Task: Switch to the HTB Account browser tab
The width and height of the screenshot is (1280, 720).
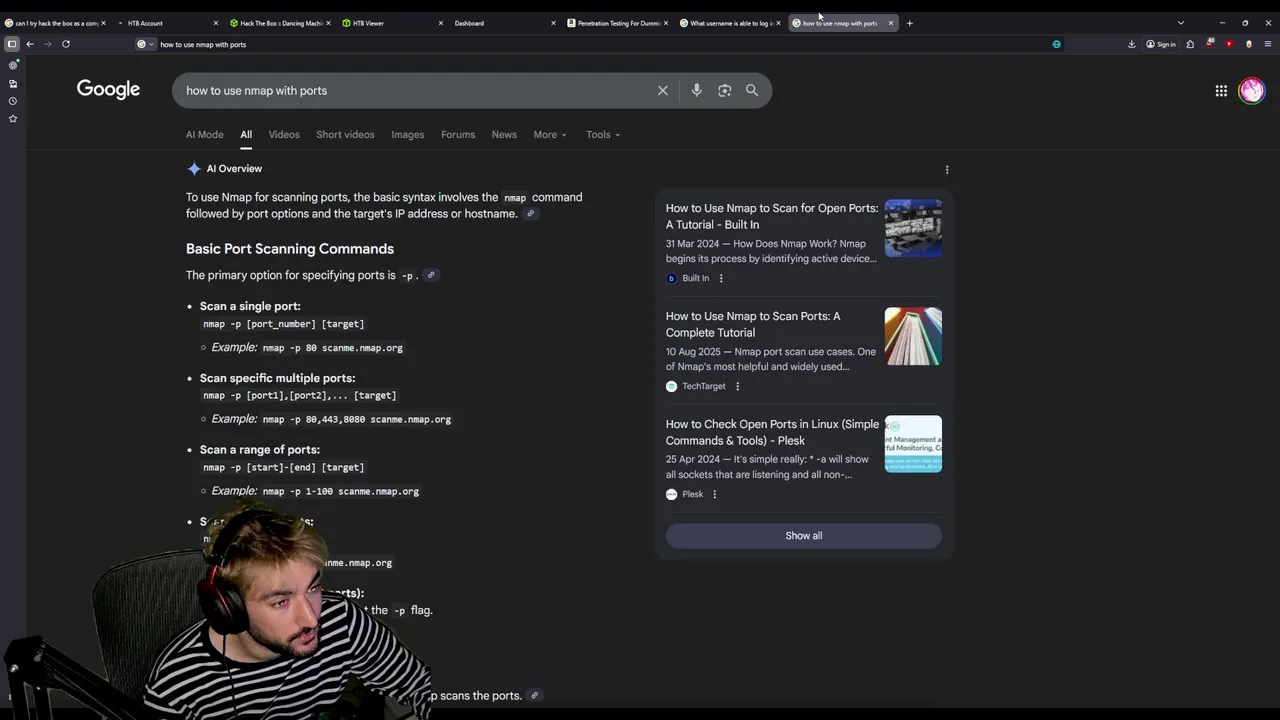Action: [x=166, y=23]
